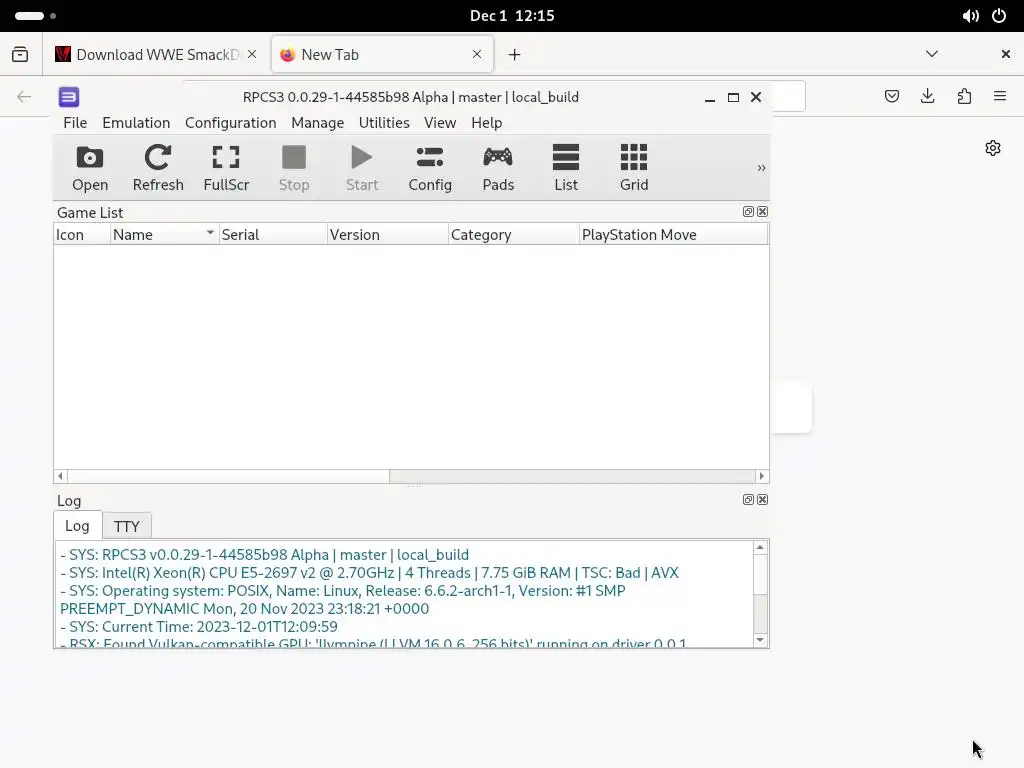Click the RPCS3 window logo icon

(69, 97)
